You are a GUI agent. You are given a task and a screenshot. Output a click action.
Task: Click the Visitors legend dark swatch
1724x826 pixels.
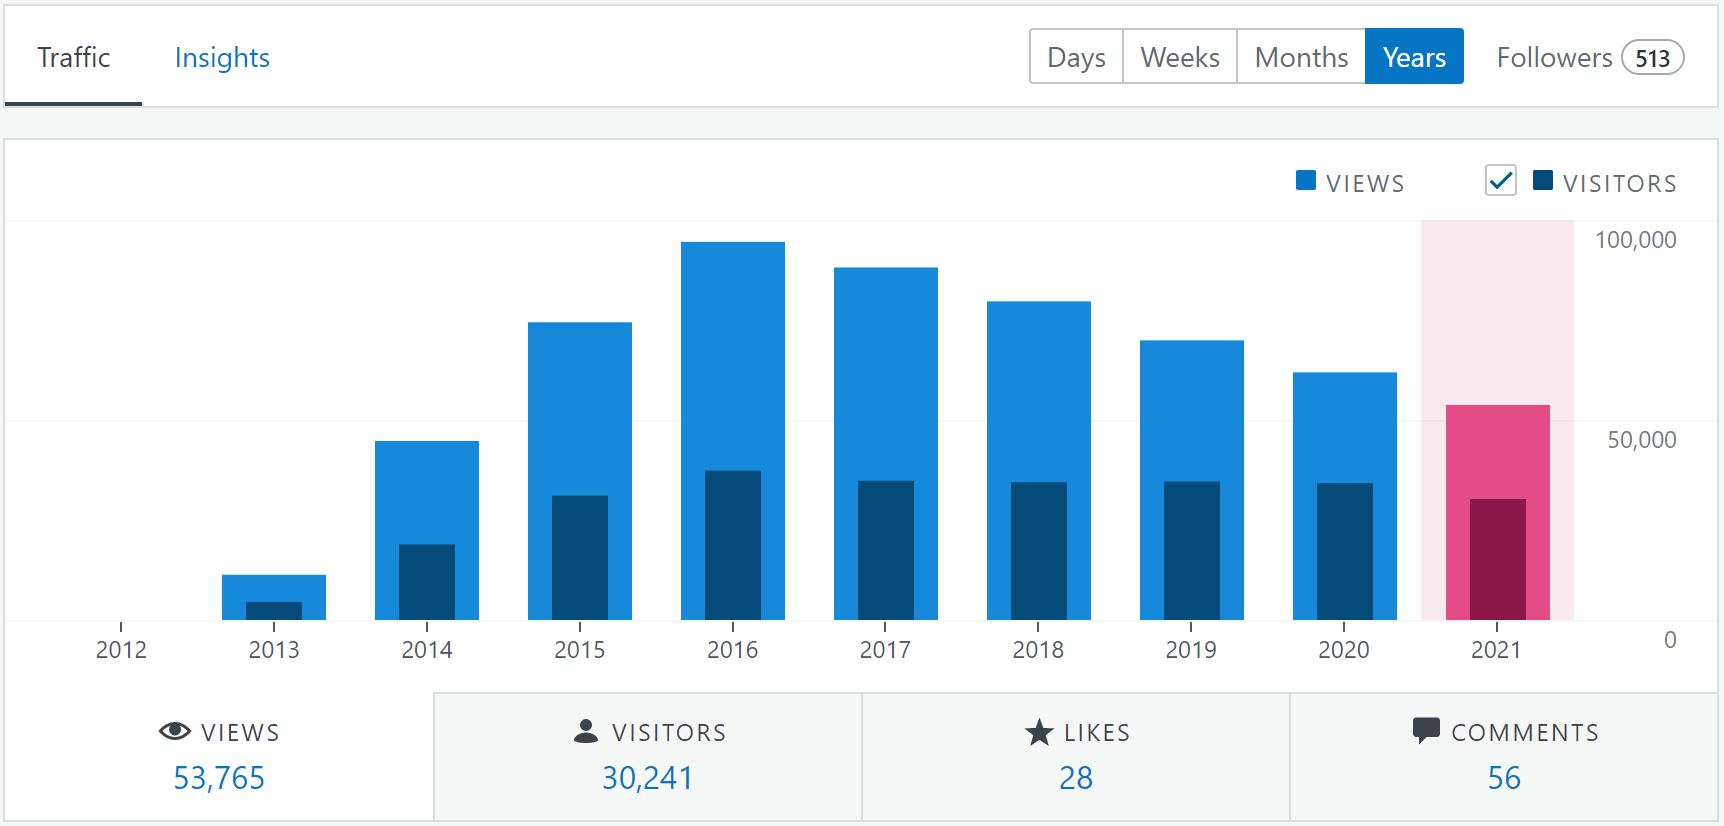point(1542,181)
